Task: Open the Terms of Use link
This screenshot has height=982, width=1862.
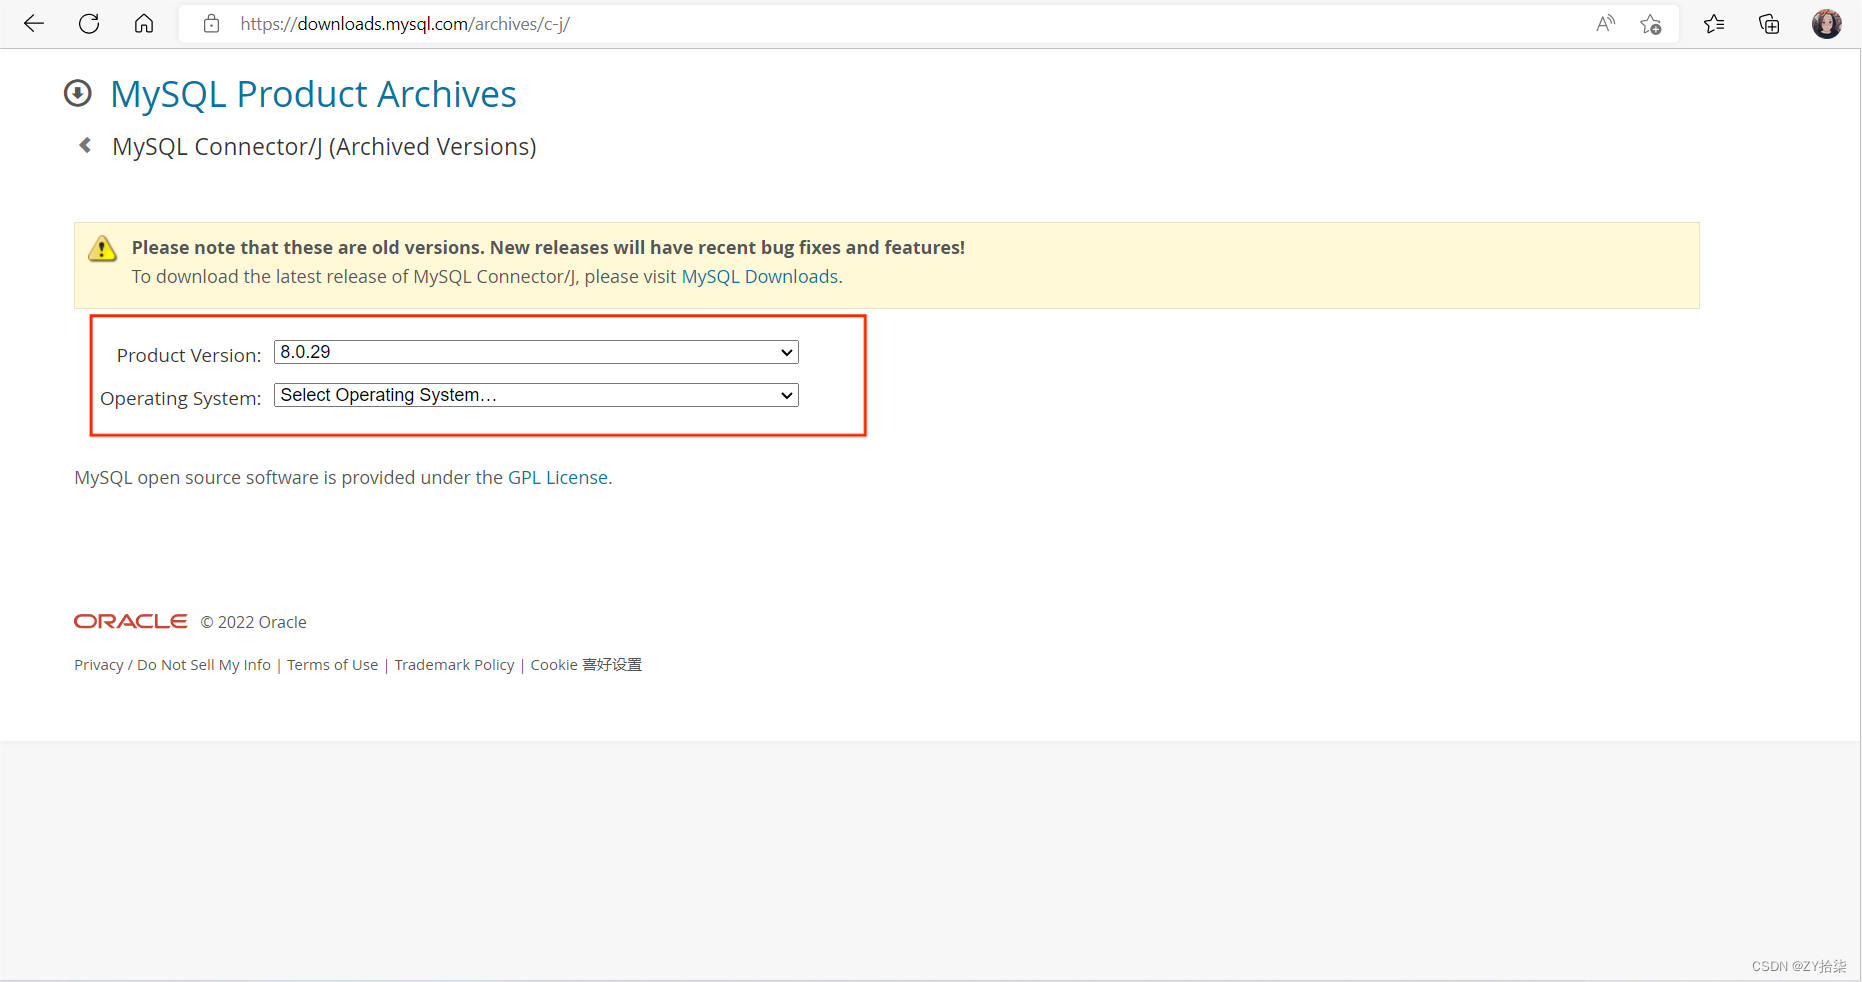Action: [x=333, y=665]
